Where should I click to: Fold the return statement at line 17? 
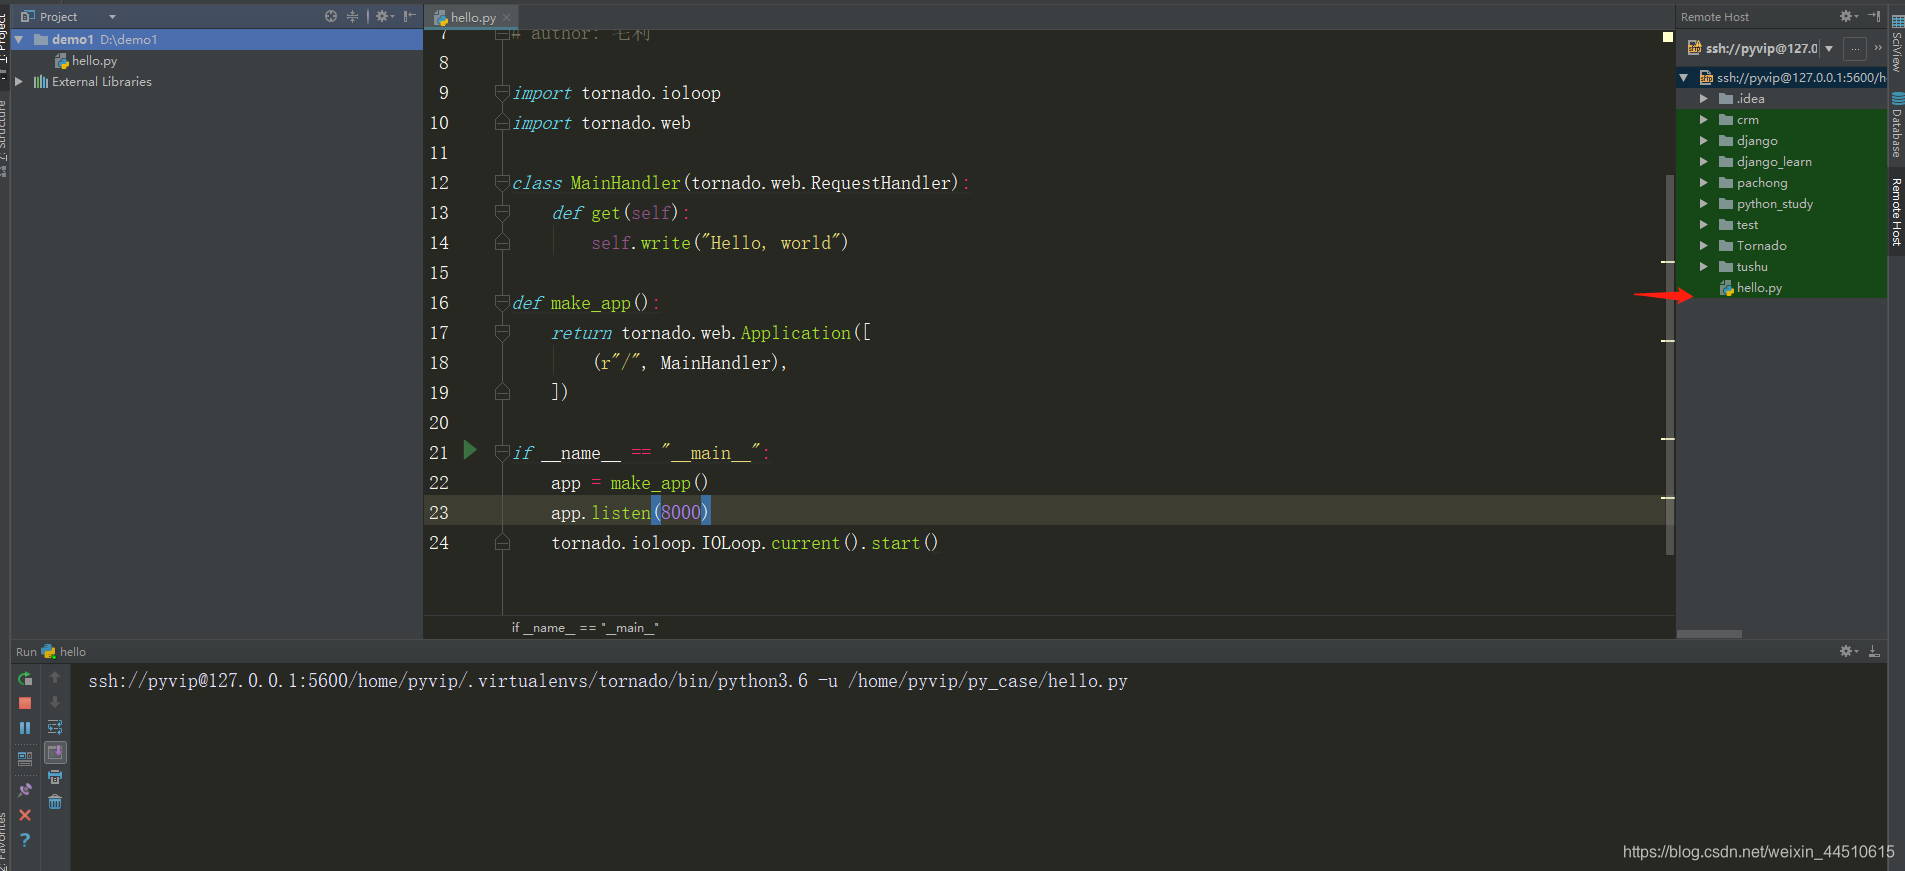(502, 332)
